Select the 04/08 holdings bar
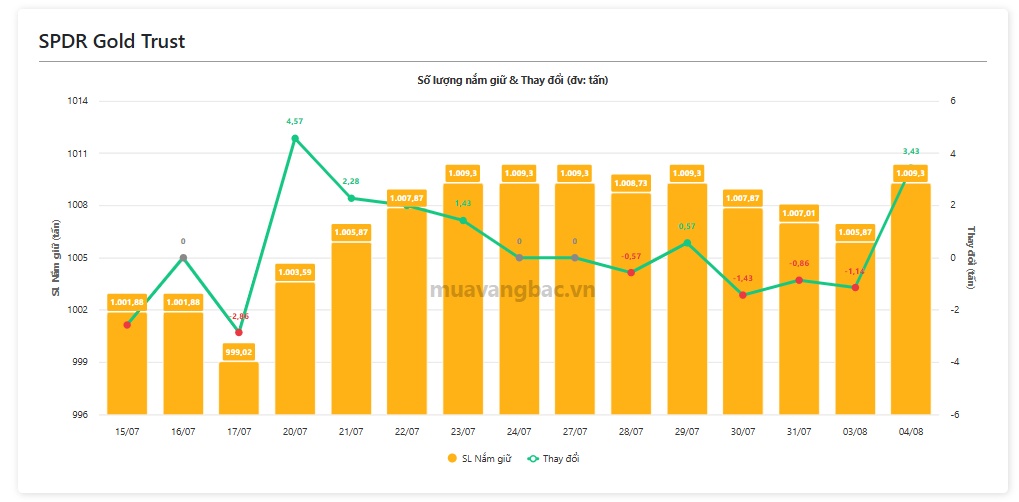 coord(910,298)
